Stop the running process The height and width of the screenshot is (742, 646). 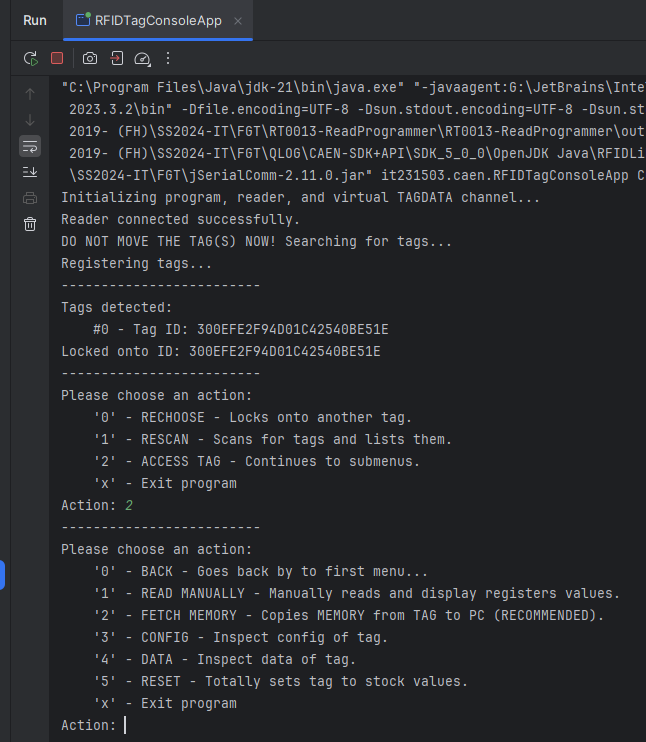tap(57, 59)
